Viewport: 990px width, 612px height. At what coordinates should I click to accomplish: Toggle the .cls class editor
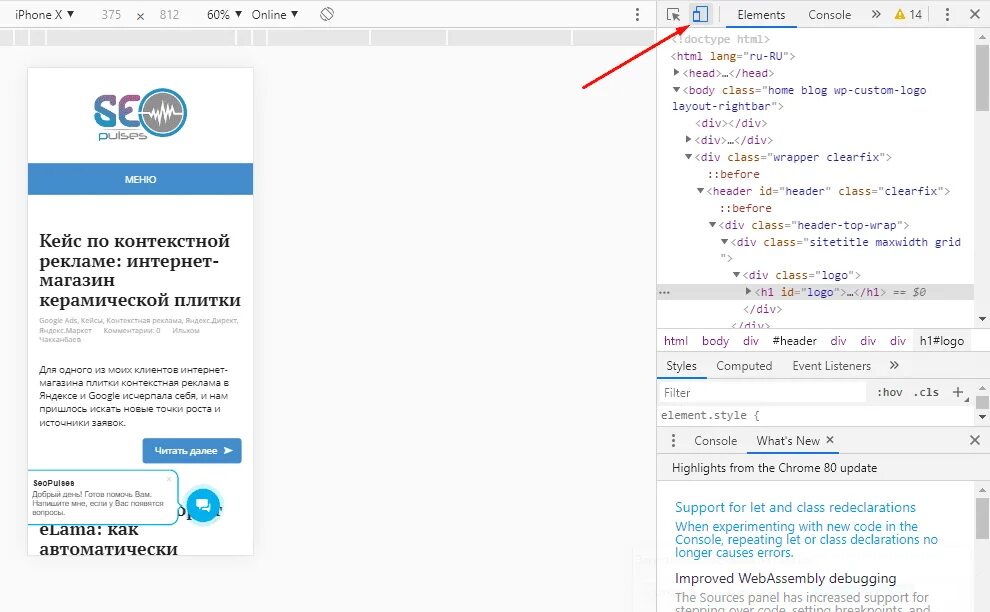pyautogui.click(x=926, y=392)
